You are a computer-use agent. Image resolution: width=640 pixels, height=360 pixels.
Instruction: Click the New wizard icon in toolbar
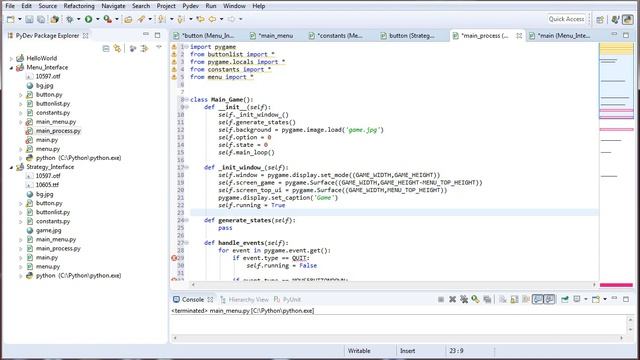[11, 19]
